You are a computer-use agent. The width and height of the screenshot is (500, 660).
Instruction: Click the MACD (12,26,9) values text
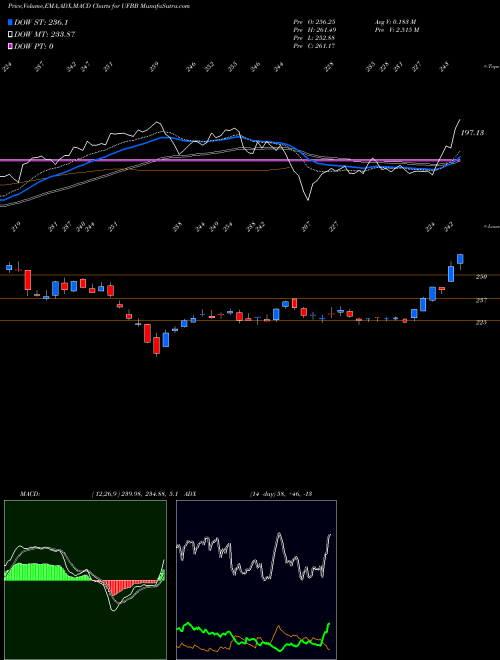(x=137, y=493)
